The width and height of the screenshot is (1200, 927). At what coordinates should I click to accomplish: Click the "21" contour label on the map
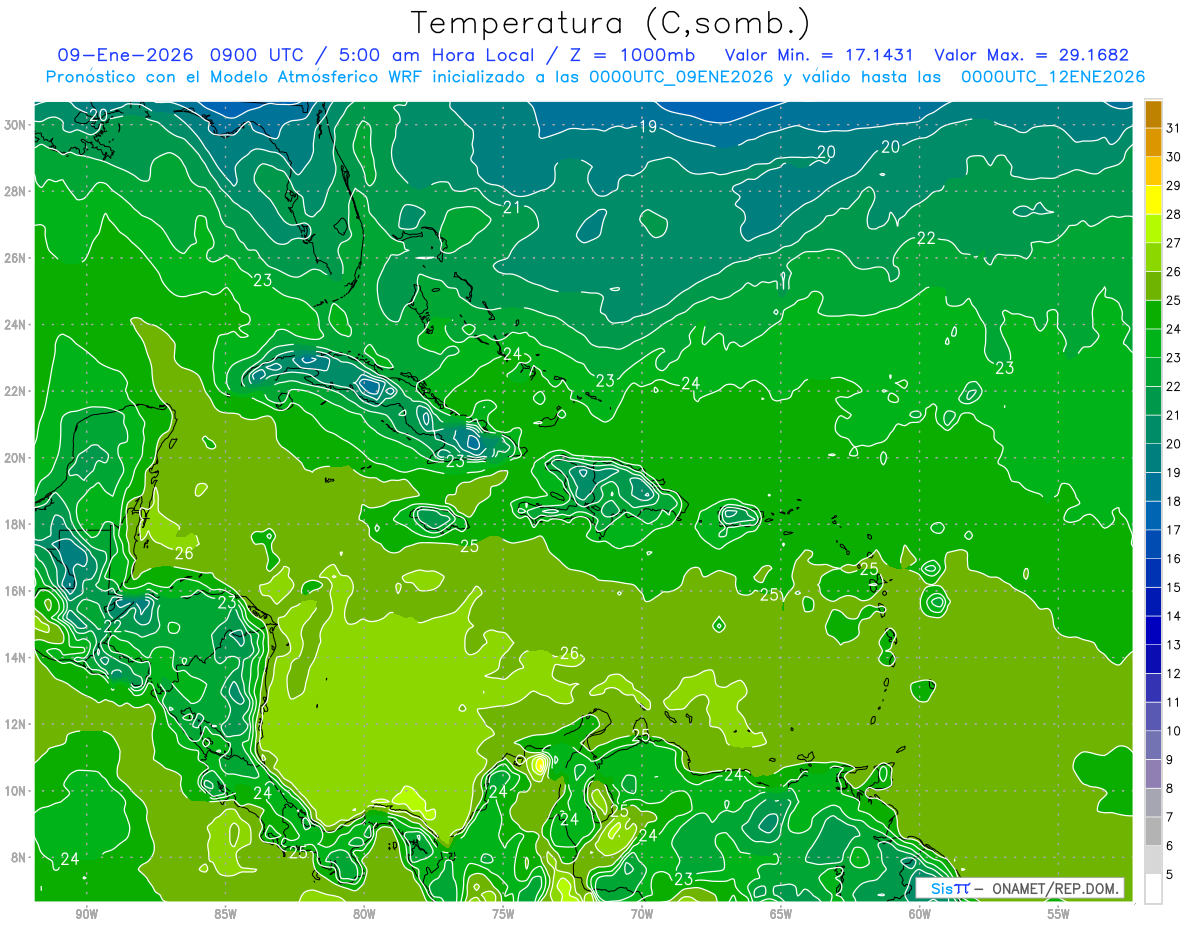tap(512, 207)
